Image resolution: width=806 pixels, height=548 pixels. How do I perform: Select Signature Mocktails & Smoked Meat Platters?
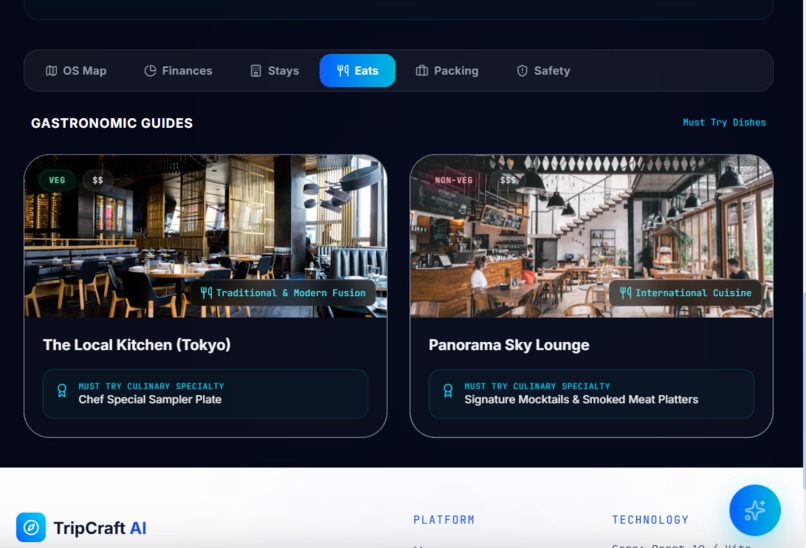(591, 394)
